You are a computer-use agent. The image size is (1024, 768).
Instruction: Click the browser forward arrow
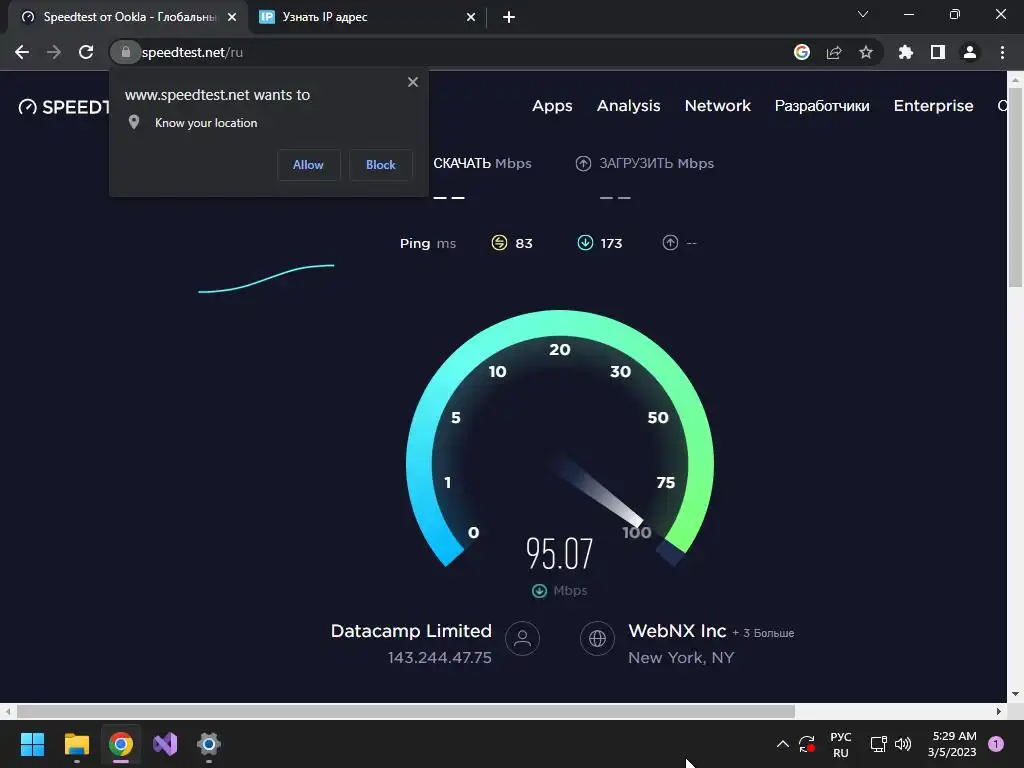tap(54, 52)
